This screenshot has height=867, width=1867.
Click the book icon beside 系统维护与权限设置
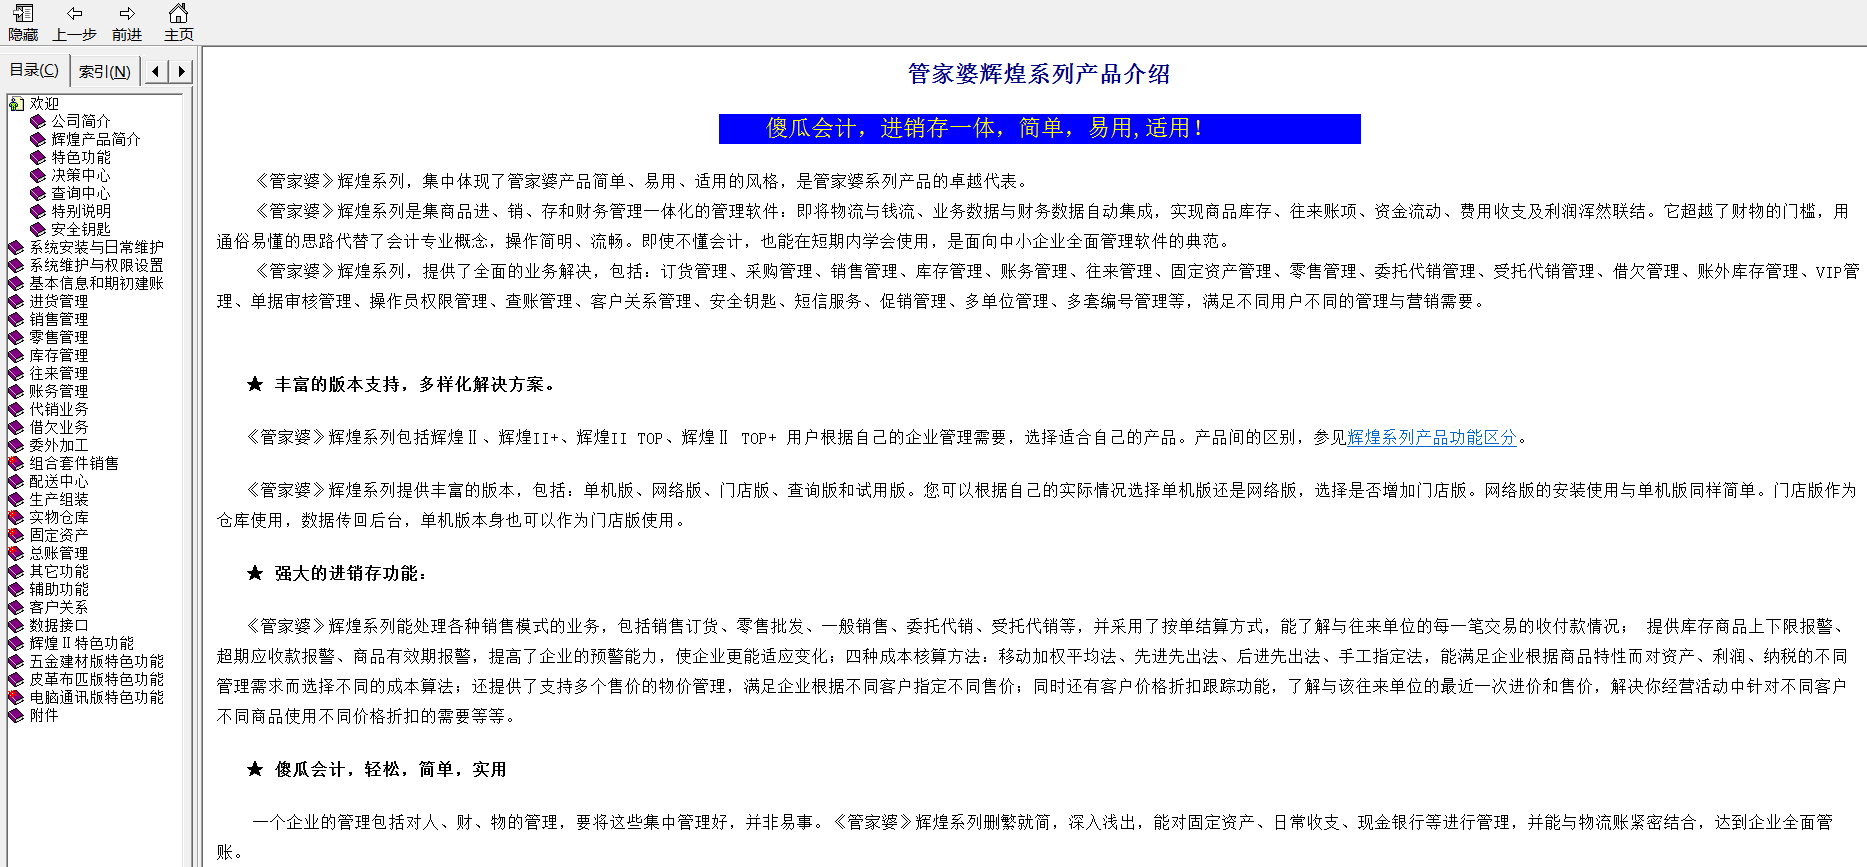point(16,265)
